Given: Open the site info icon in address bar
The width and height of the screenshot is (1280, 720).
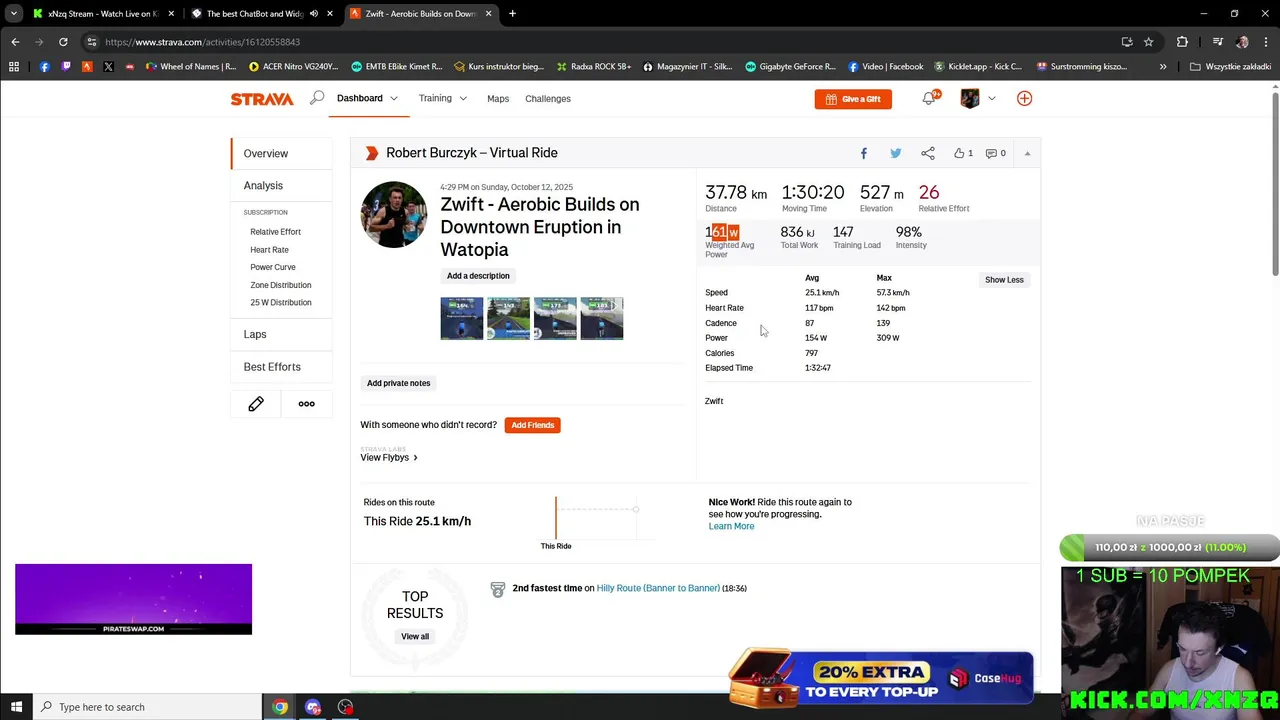Looking at the screenshot, I should point(91,42).
